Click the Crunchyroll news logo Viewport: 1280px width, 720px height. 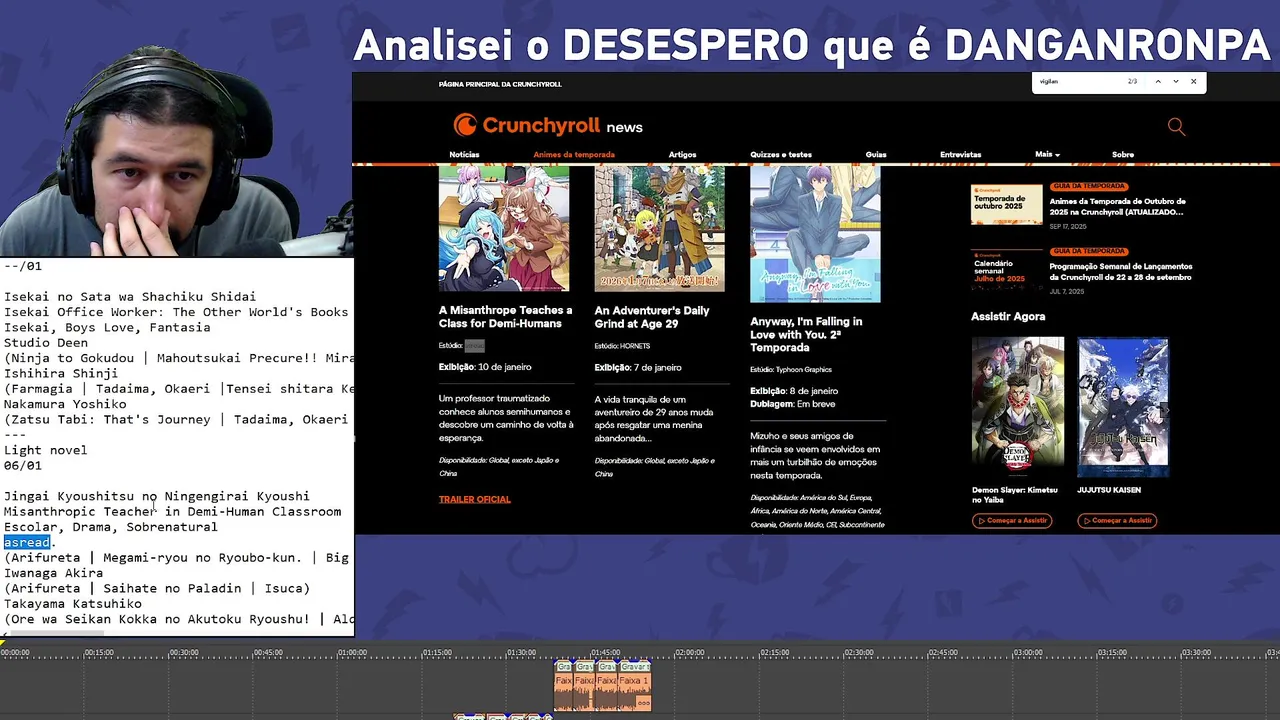coord(548,125)
